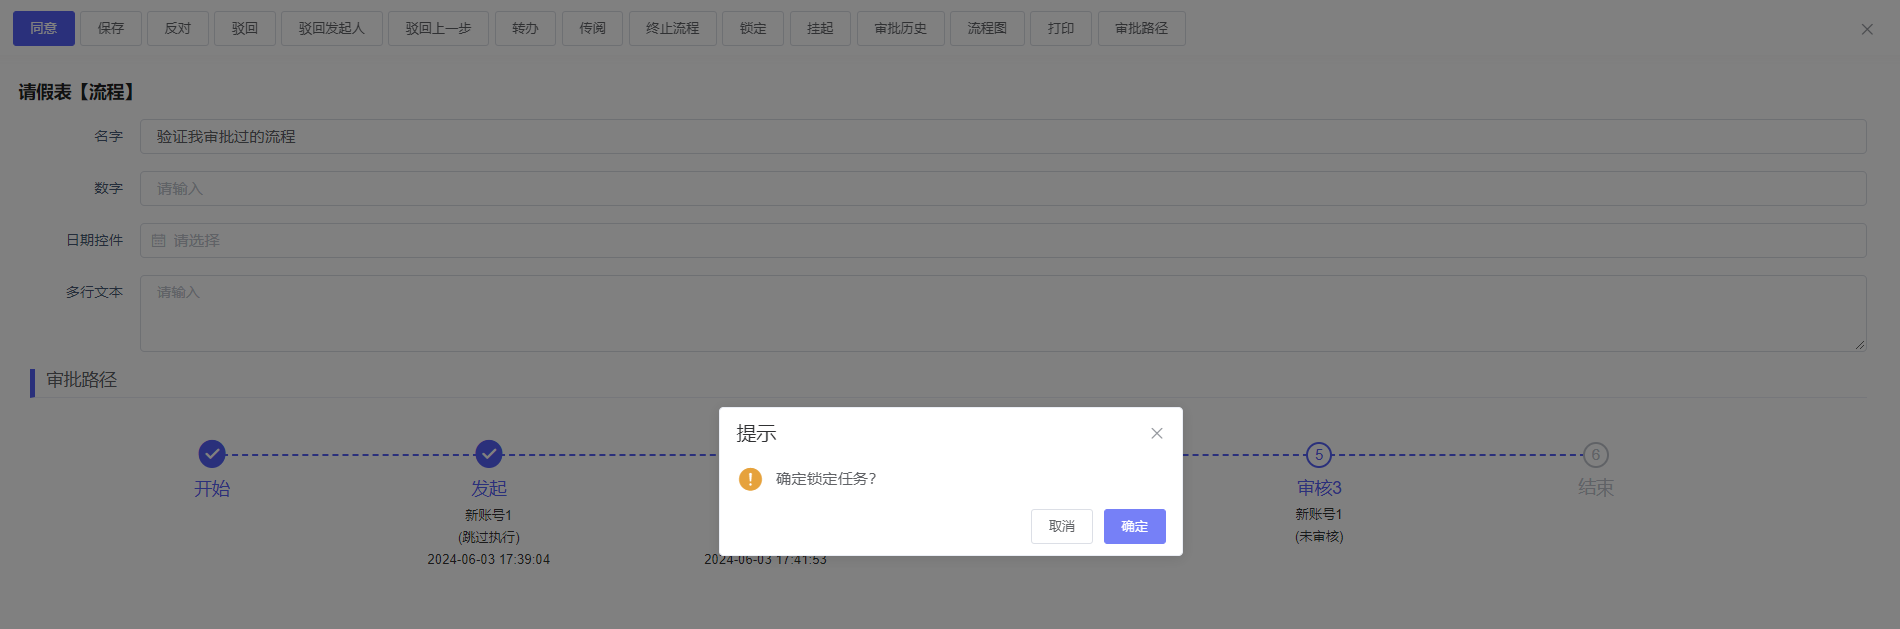Focus the 多行文本 textarea
Screen dimensions: 1900x629
tap(1002, 313)
